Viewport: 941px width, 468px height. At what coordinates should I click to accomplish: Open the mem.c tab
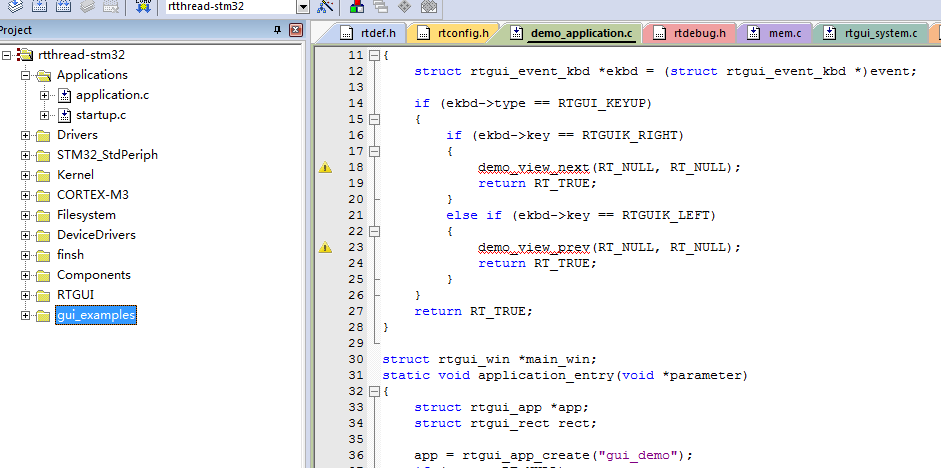[774, 33]
